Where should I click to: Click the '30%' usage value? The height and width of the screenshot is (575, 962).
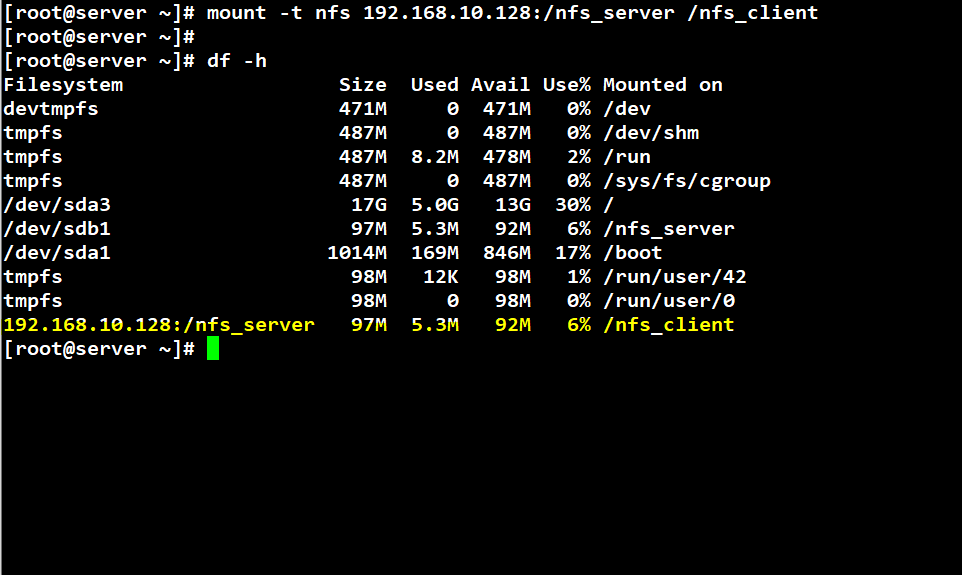tap(572, 204)
